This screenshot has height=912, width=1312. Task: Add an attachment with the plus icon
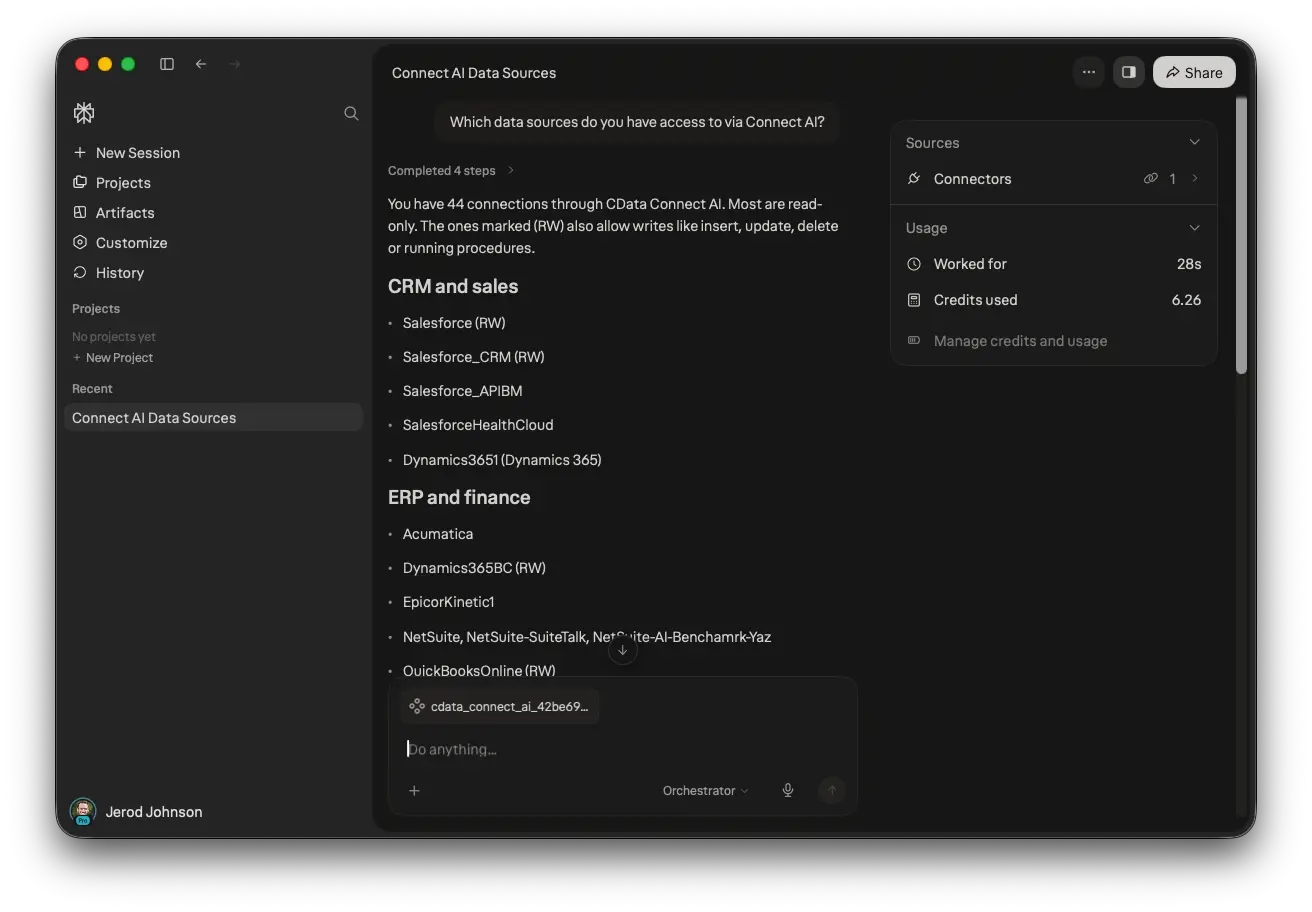414,791
